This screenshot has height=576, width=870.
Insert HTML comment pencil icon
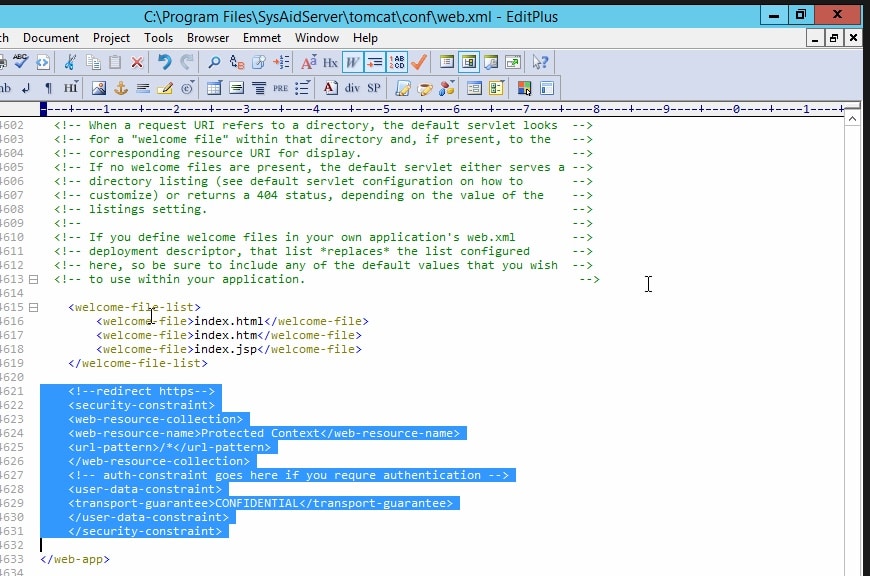[x=165, y=88]
